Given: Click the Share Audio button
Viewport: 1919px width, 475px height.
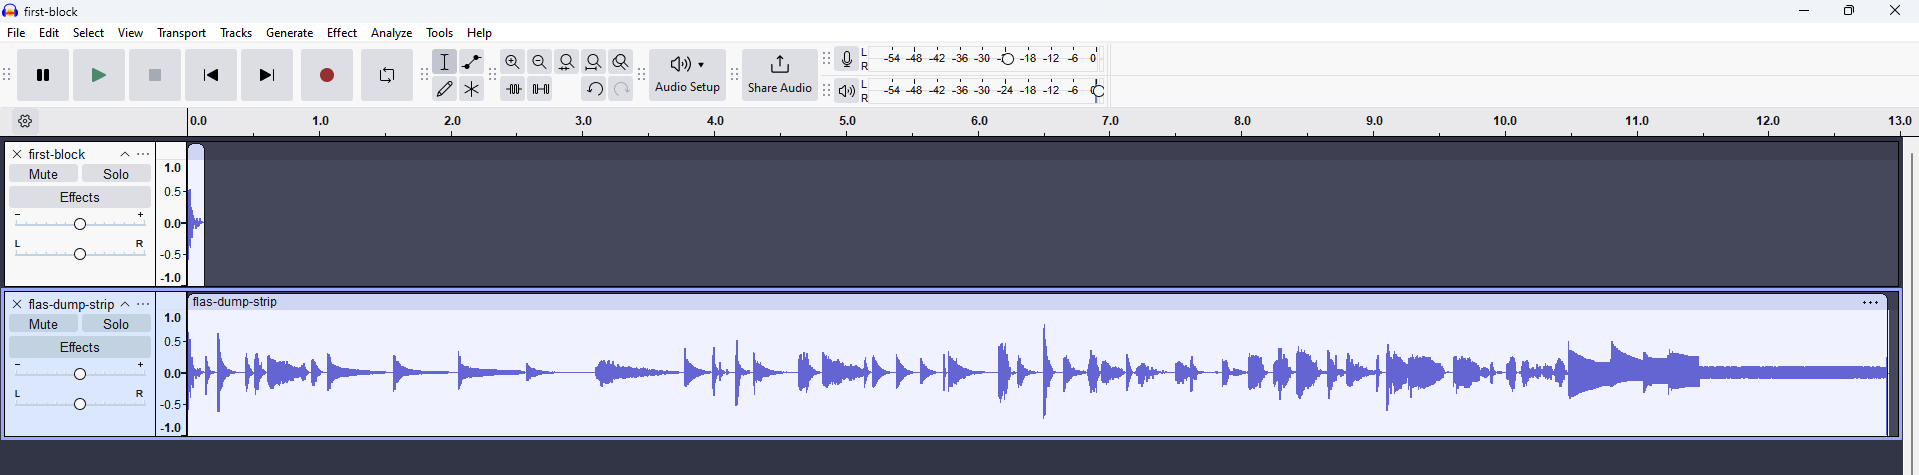Looking at the screenshot, I should click(780, 75).
